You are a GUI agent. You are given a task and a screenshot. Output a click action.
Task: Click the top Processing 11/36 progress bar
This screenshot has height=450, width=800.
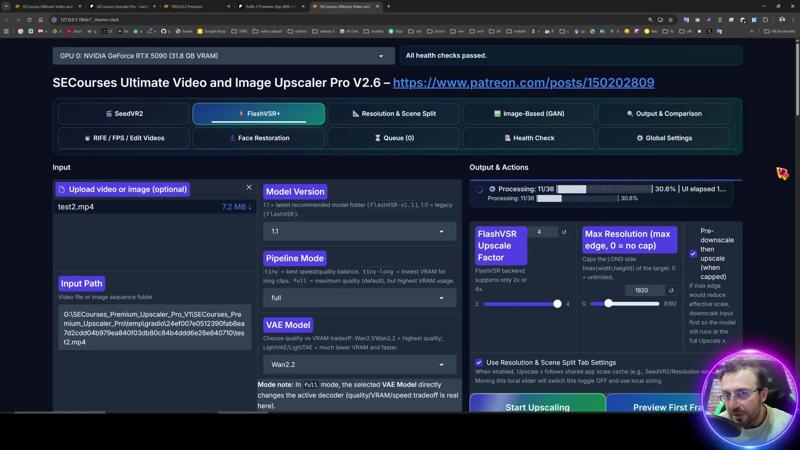[x=604, y=189]
